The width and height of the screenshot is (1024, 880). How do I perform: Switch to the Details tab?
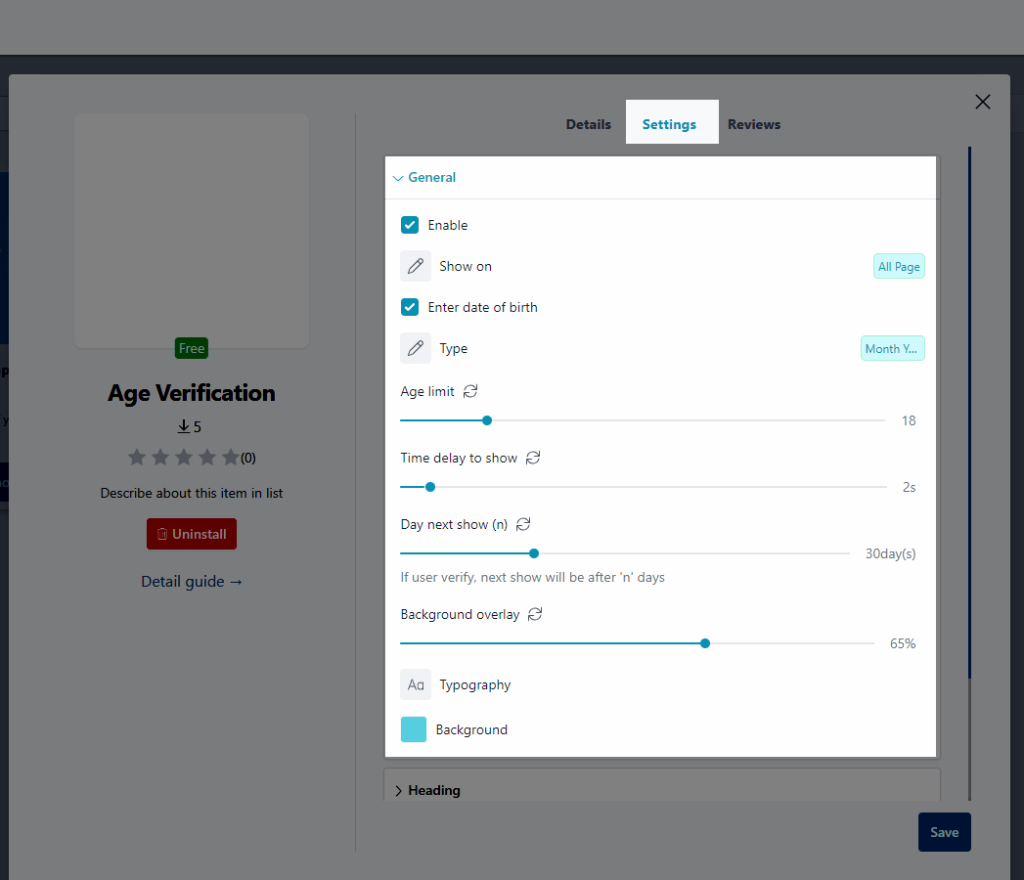(588, 124)
